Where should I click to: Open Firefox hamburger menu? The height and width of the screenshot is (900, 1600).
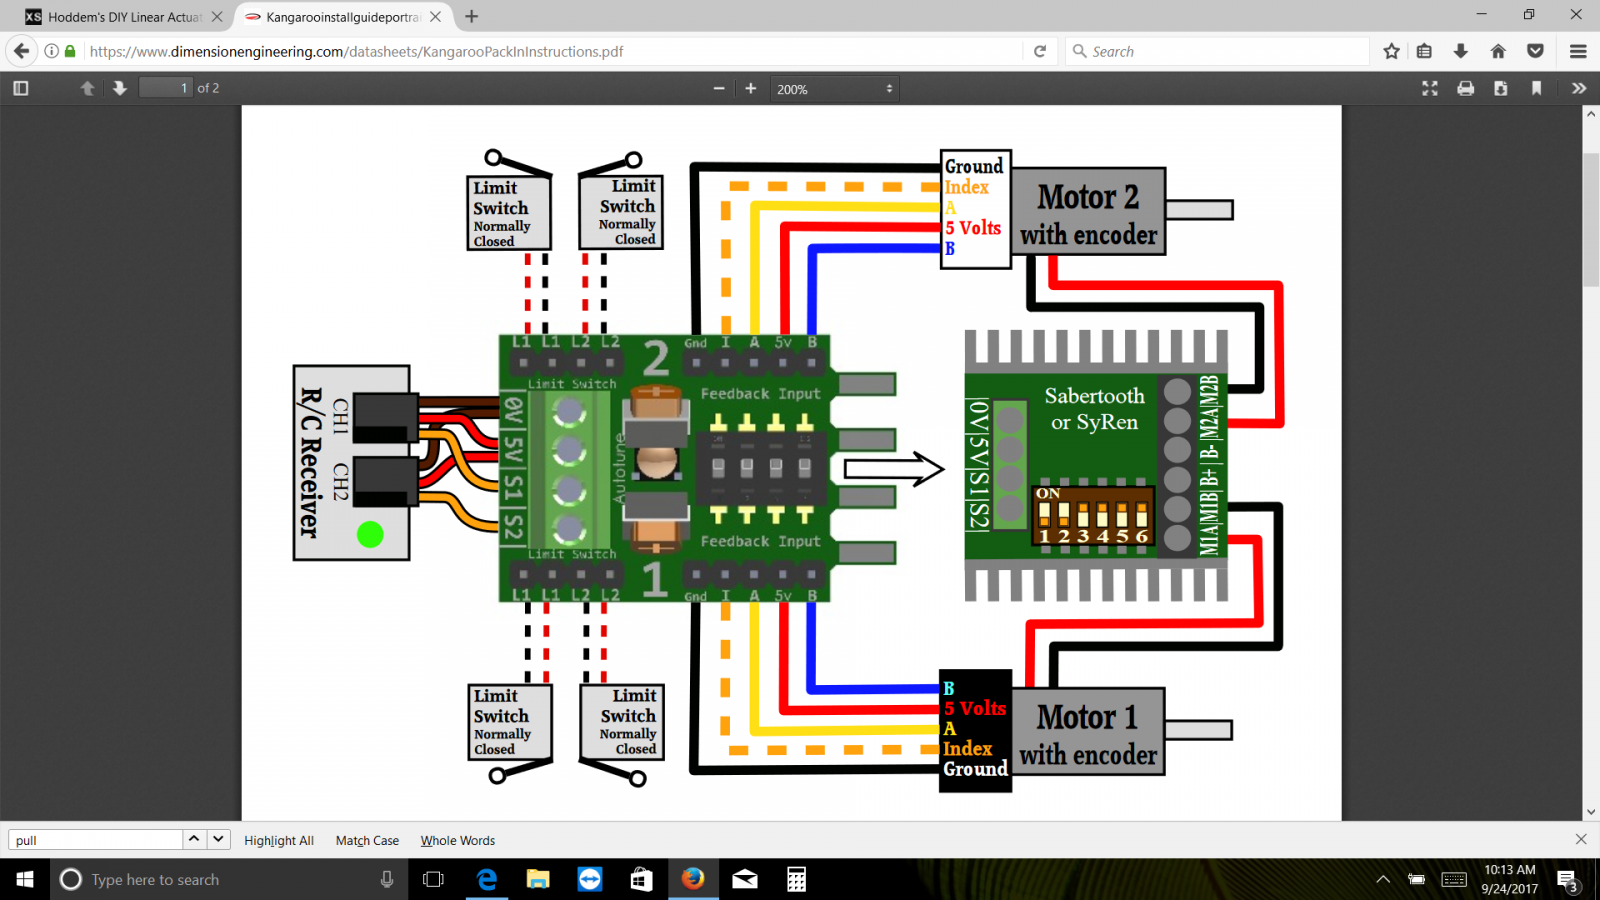click(1579, 51)
